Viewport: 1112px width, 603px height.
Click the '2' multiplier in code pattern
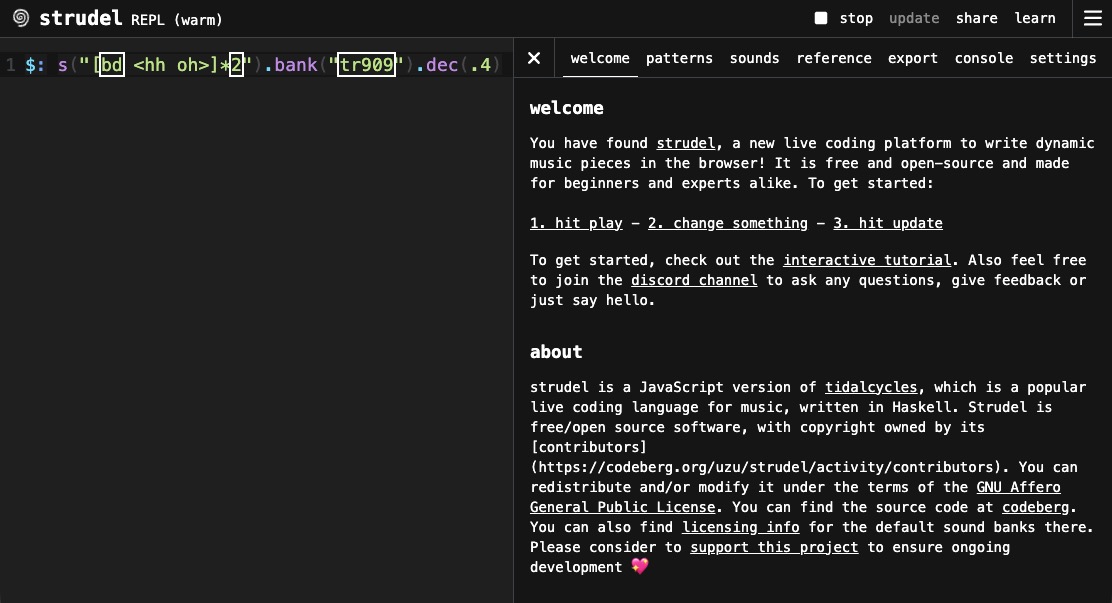click(x=236, y=65)
